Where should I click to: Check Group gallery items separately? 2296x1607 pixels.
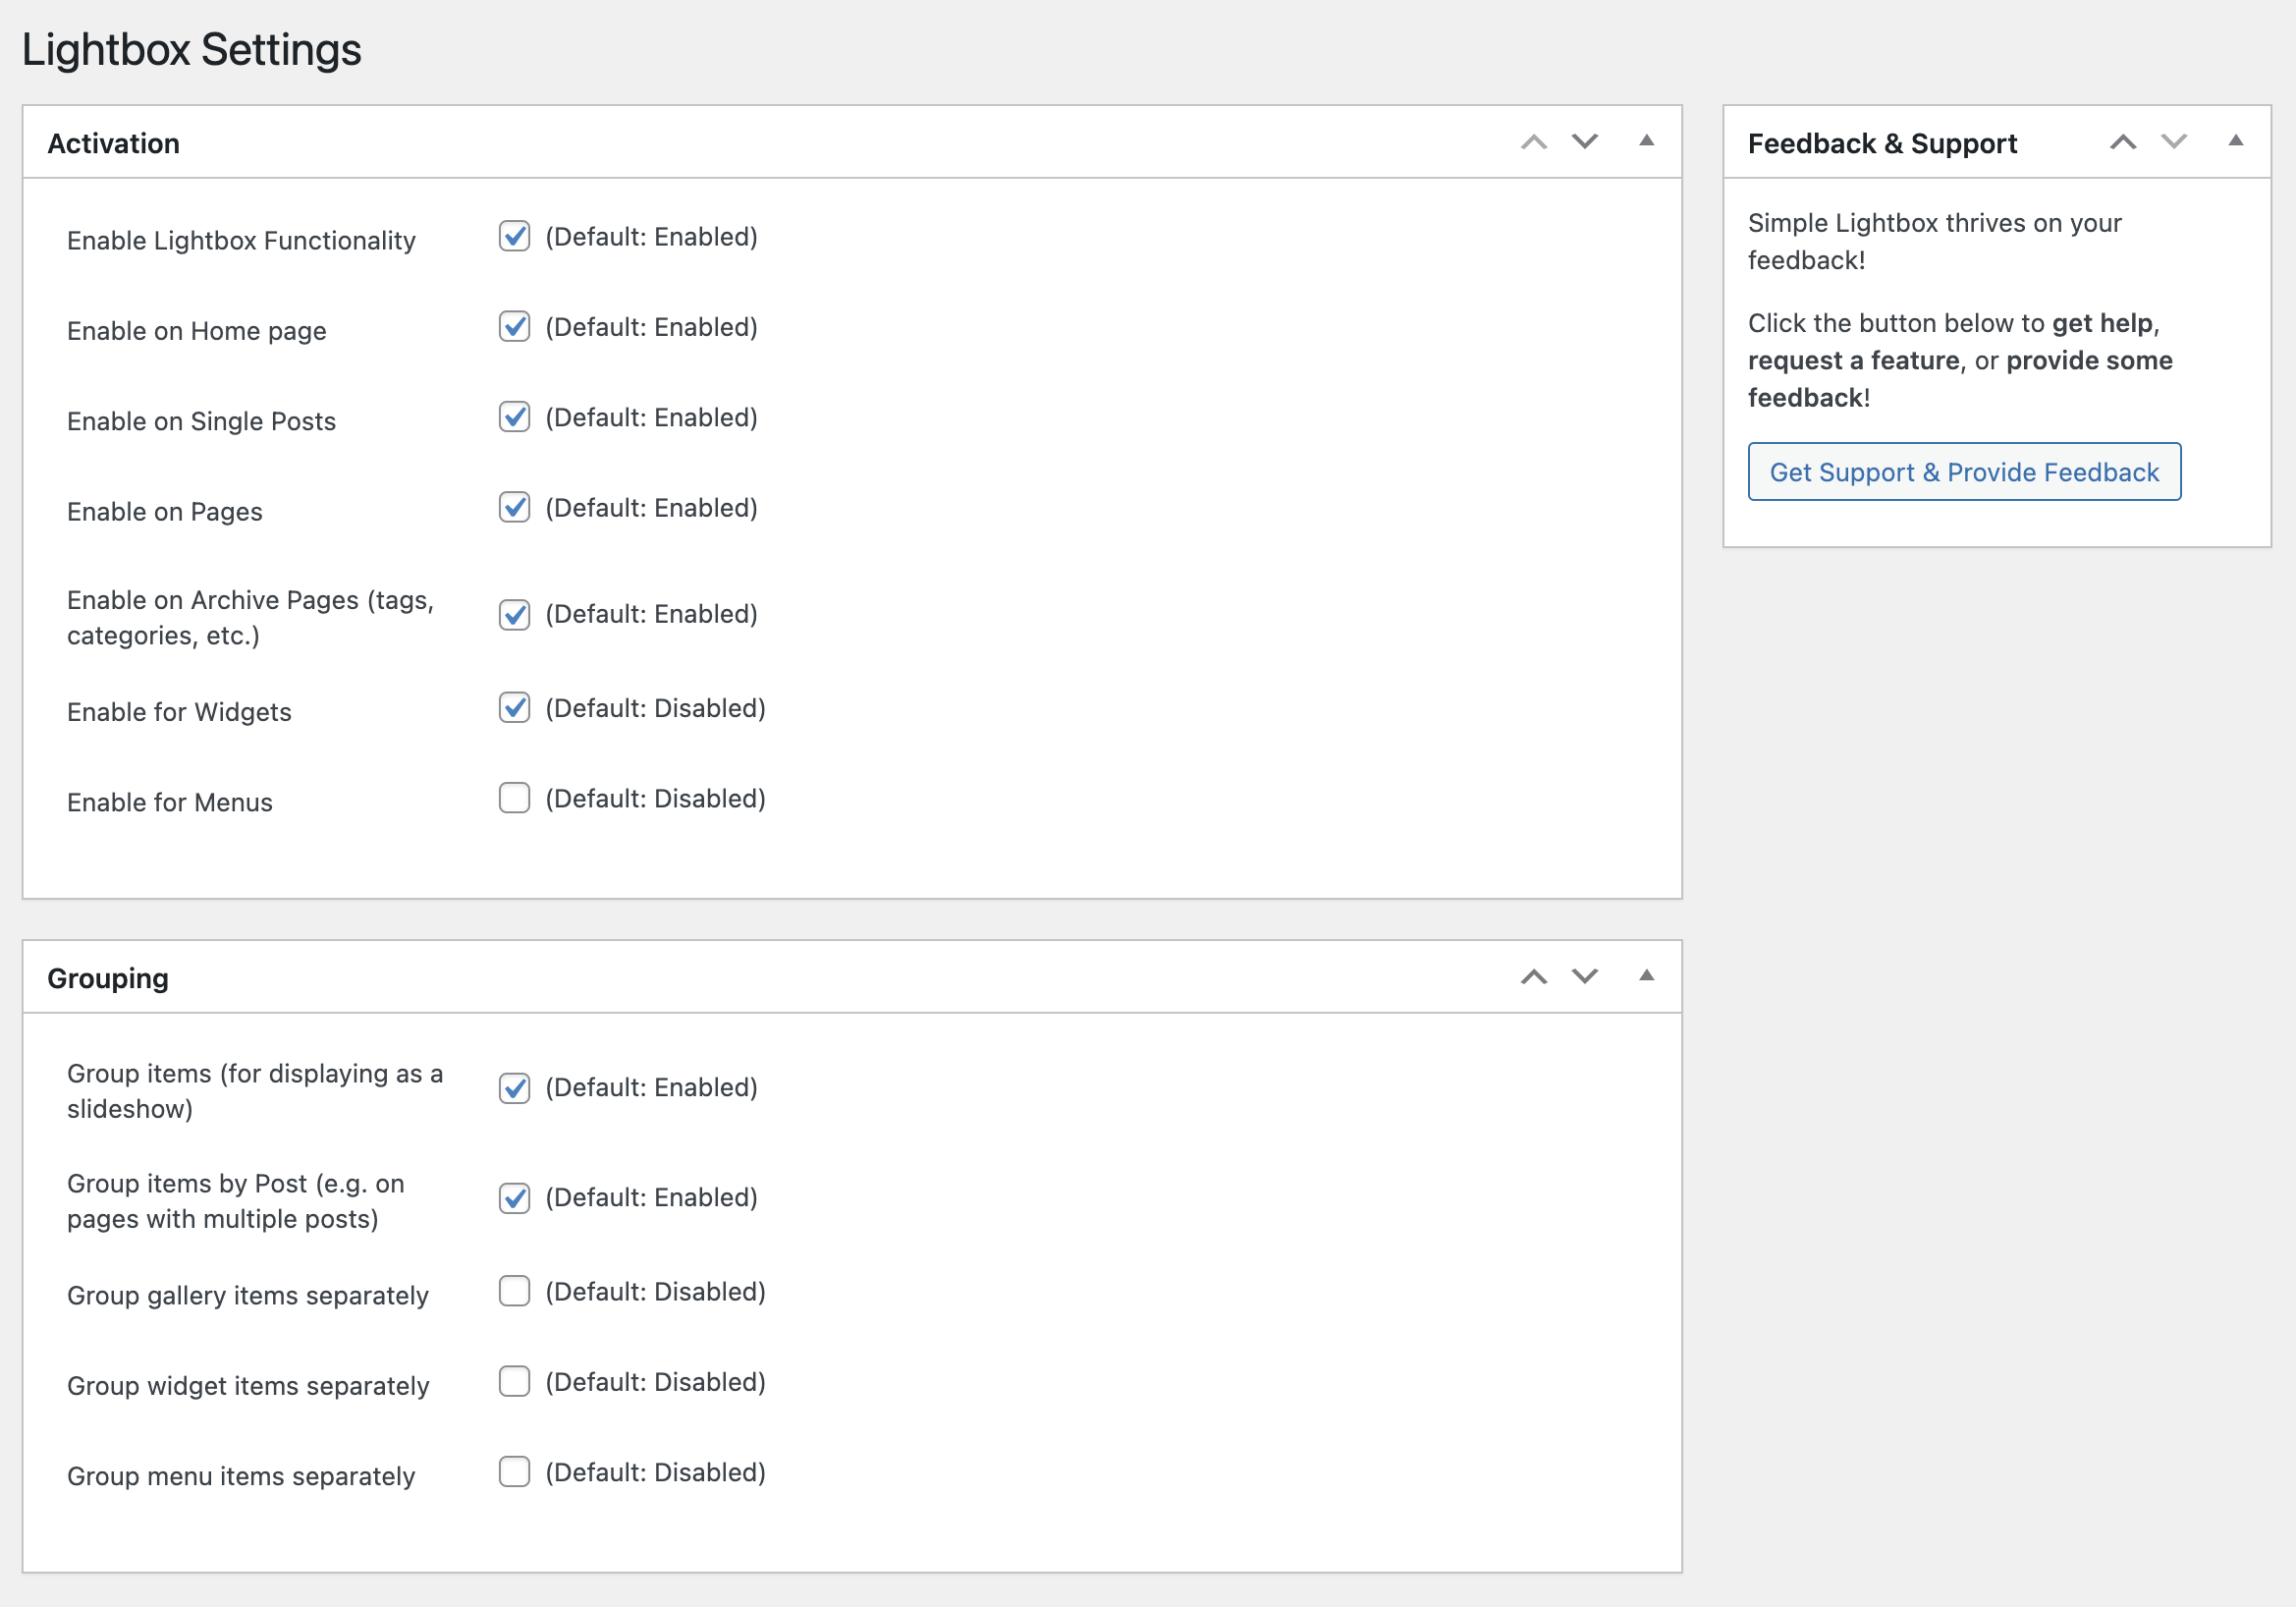[514, 1291]
